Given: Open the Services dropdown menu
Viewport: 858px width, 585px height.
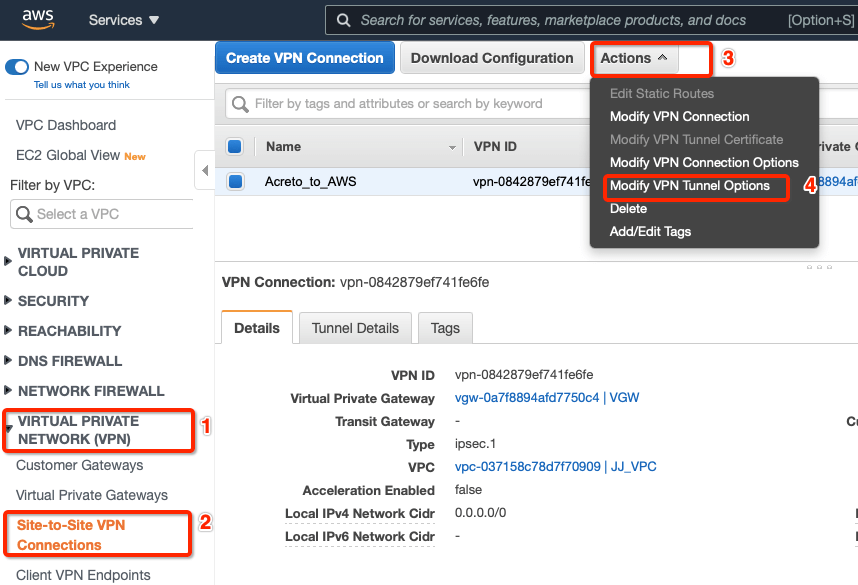Looking at the screenshot, I should click(124, 20).
